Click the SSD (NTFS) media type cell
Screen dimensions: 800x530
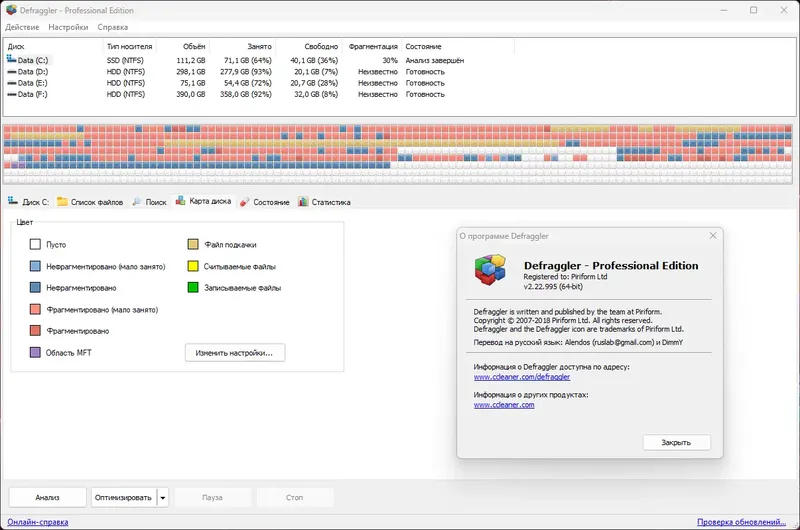tap(125, 60)
